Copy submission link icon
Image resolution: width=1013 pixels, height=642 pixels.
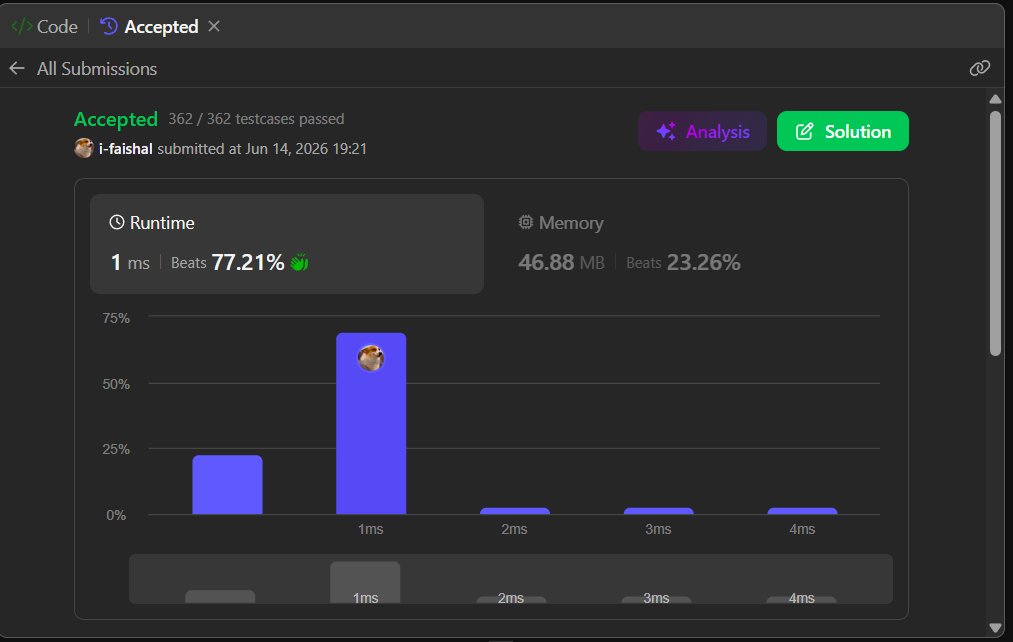(x=979, y=68)
